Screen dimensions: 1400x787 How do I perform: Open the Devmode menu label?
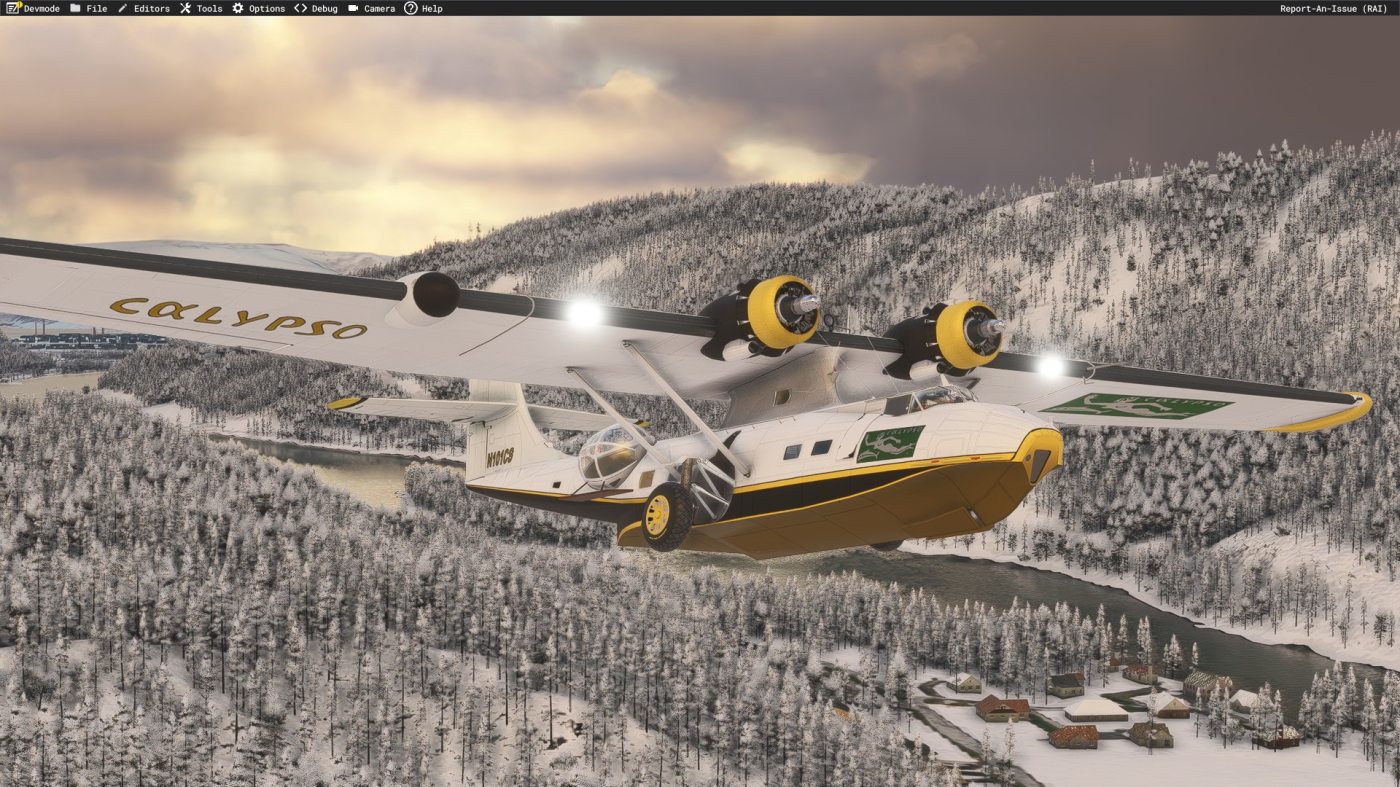(42, 8)
